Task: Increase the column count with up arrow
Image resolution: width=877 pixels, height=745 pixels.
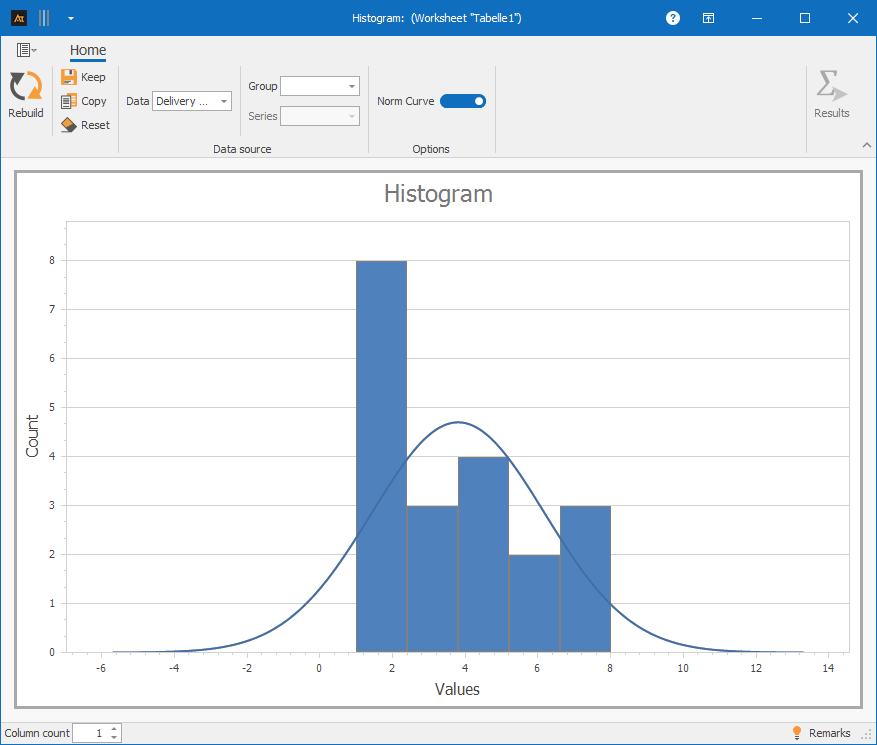Action: pyautogui.click(x=114, y=729)
